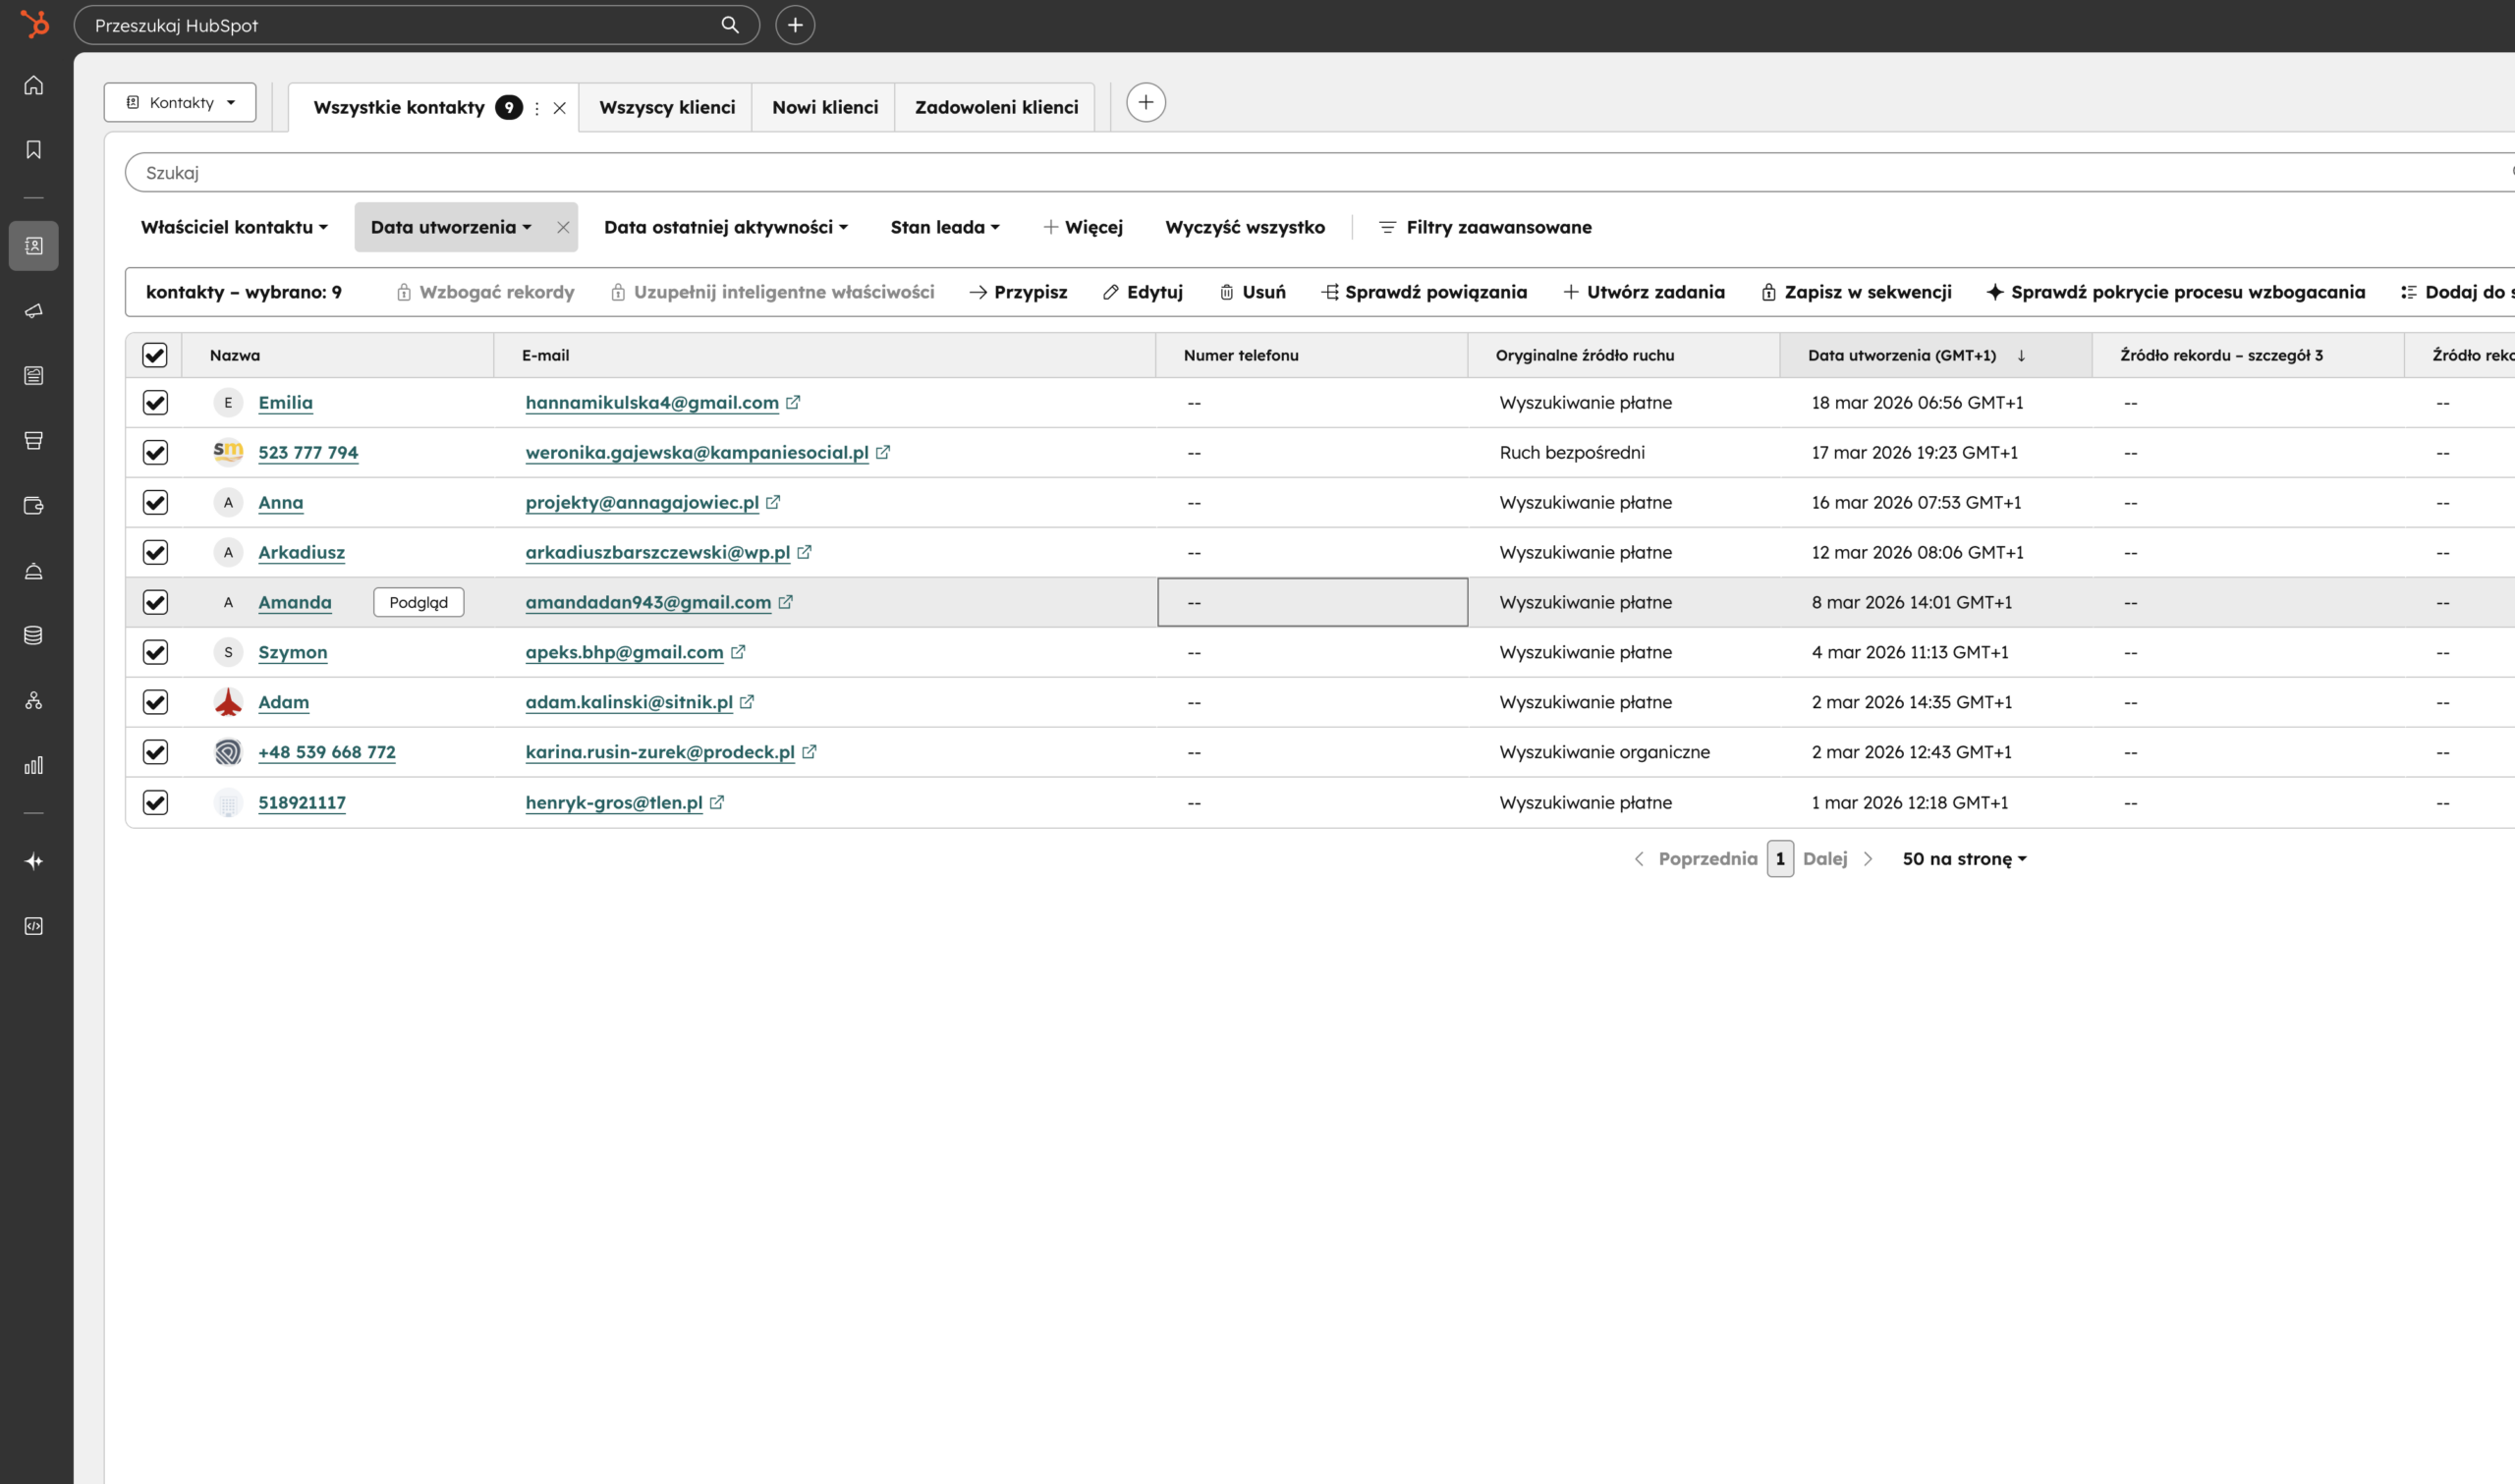Uncheck the checkbox for Anna
Viewport: 2515px width, 1484px height.
coord(155,502)
